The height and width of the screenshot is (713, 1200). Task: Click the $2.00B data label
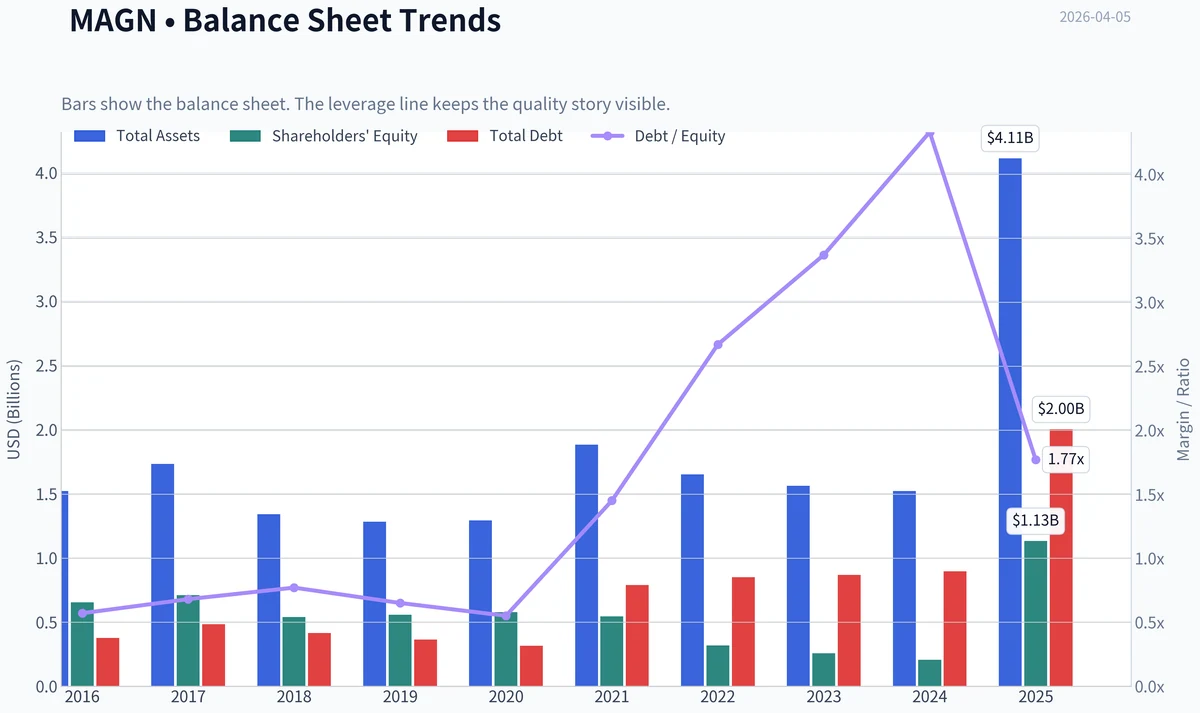pyautogui.click(x=1062, y=408)
